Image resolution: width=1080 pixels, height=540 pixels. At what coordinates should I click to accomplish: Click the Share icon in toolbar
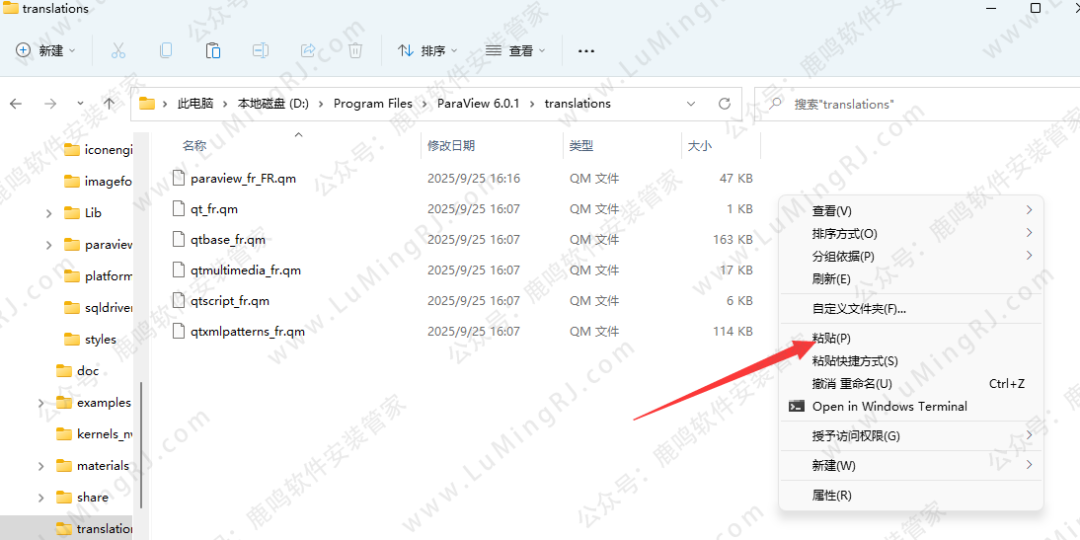308,50
